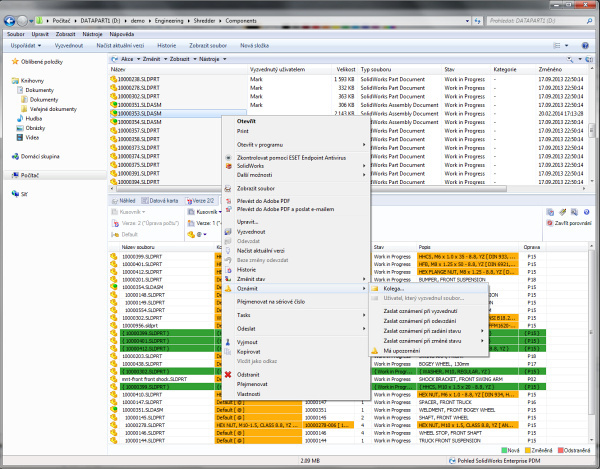Screen dimensions: 600x469
Task: Click Načíst aktuální verzi toolbar button
Action: (x=120, y=46)
